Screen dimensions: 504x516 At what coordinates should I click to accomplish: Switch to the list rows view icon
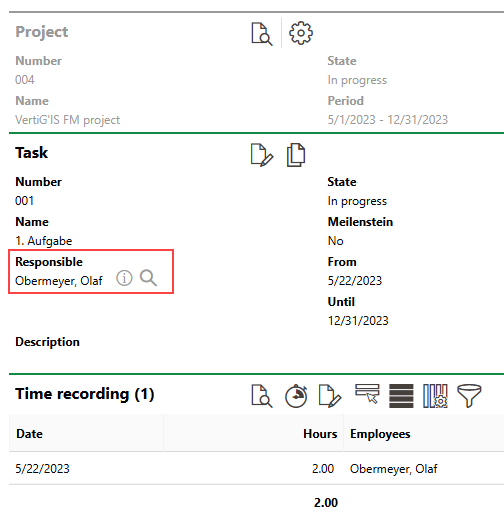(x=401, y=396)
